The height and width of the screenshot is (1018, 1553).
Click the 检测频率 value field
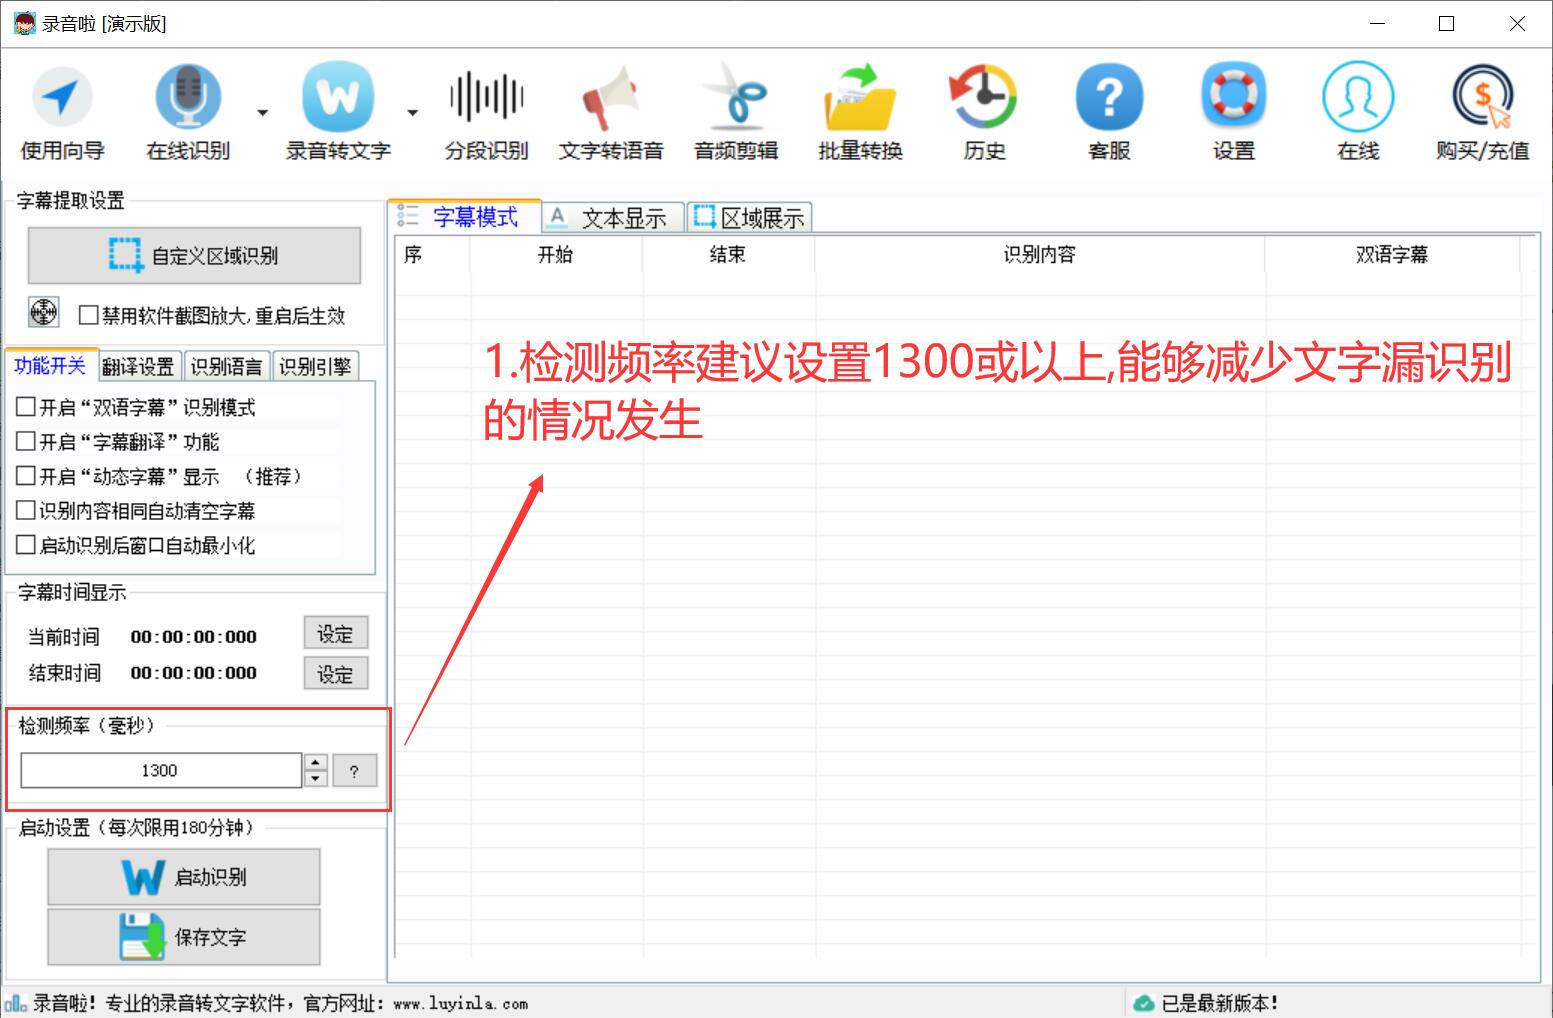point(160,770)
